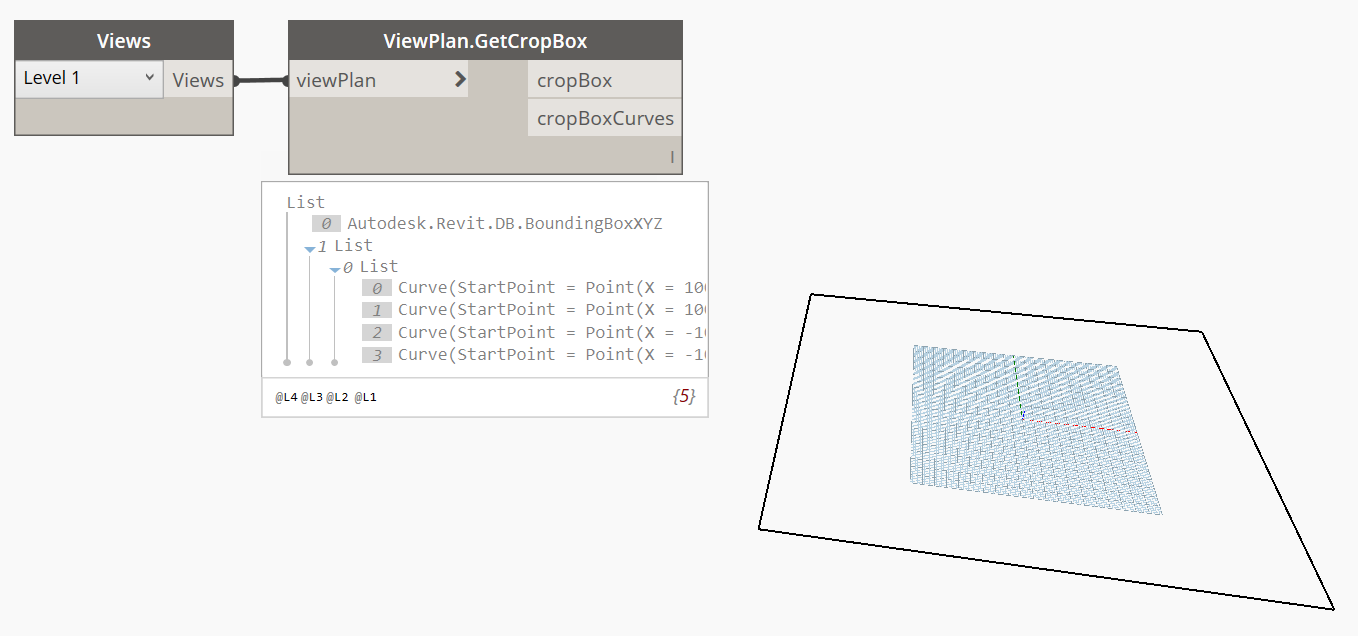Screen dimensions: 1358x636
Task: Select the Autodesk.Revit.DB.BoundingBoxXYZ list item
Action: (x=504, y=224)
